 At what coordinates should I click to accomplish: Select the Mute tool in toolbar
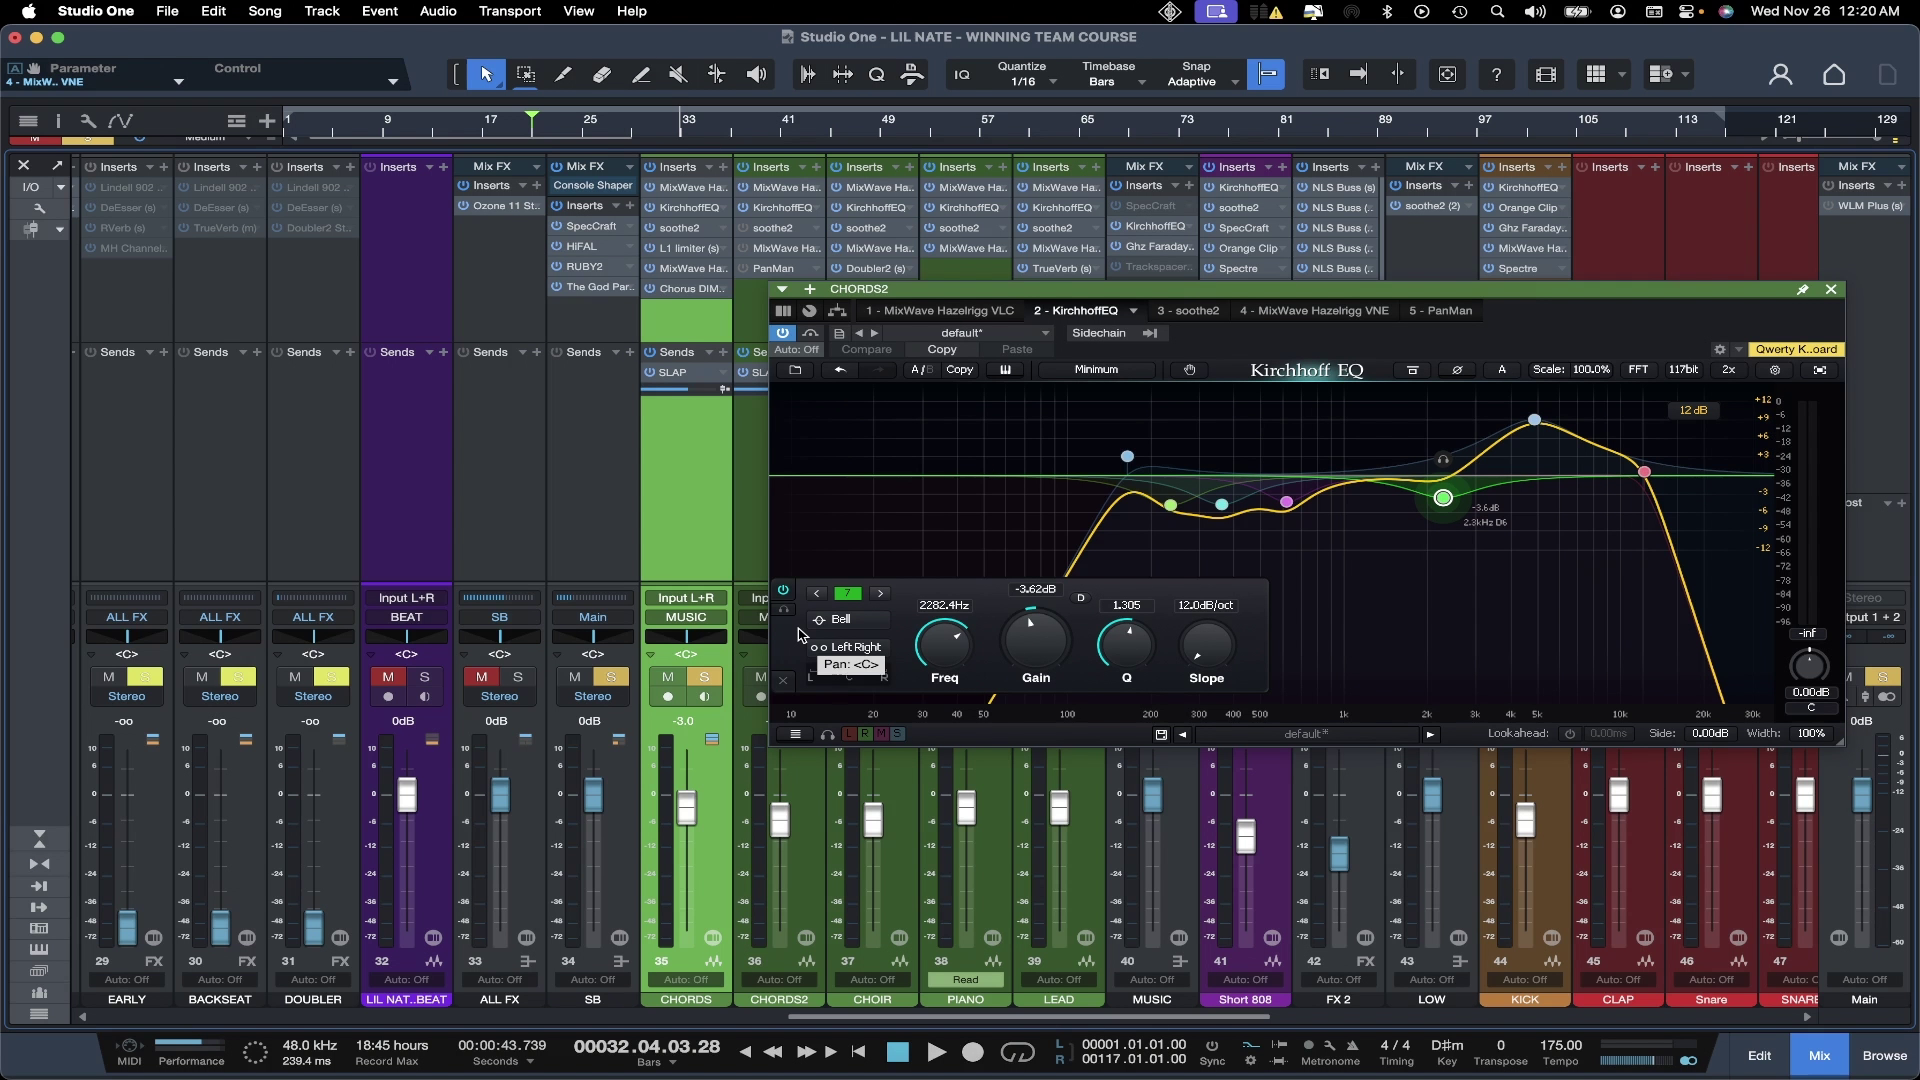[x=678, y=74]
